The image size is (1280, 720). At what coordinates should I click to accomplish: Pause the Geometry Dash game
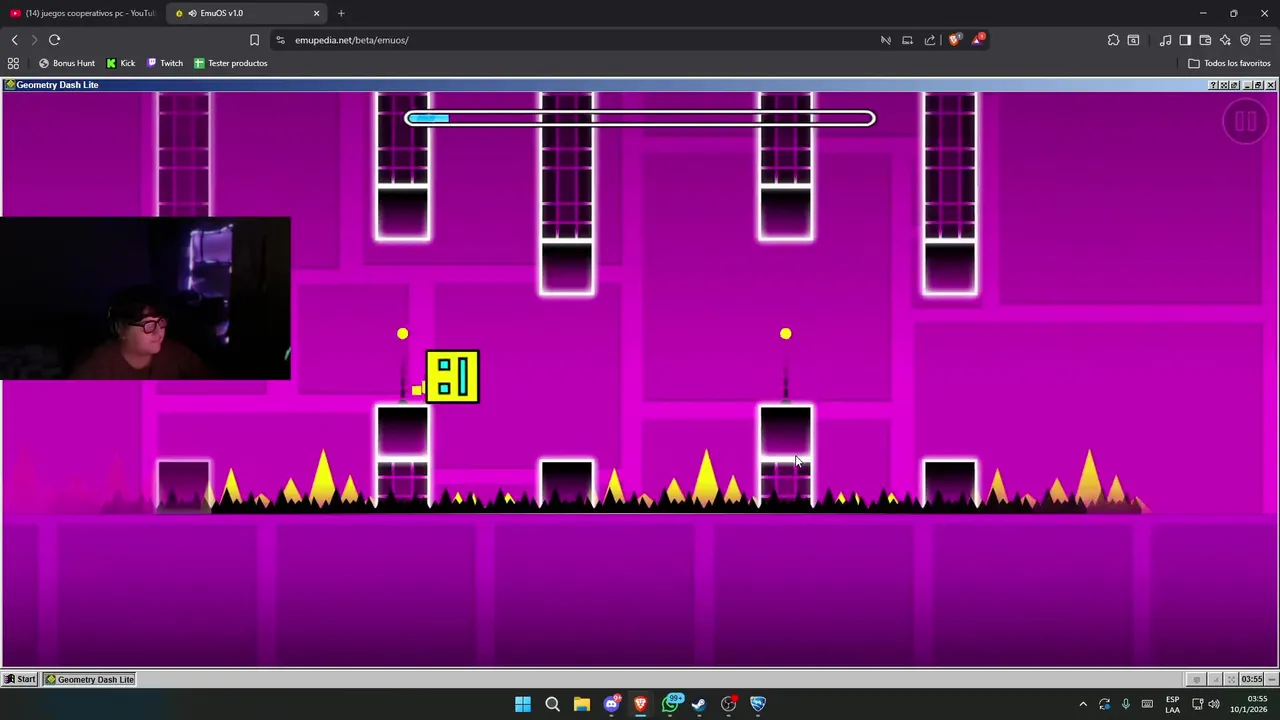(1245, 122)
